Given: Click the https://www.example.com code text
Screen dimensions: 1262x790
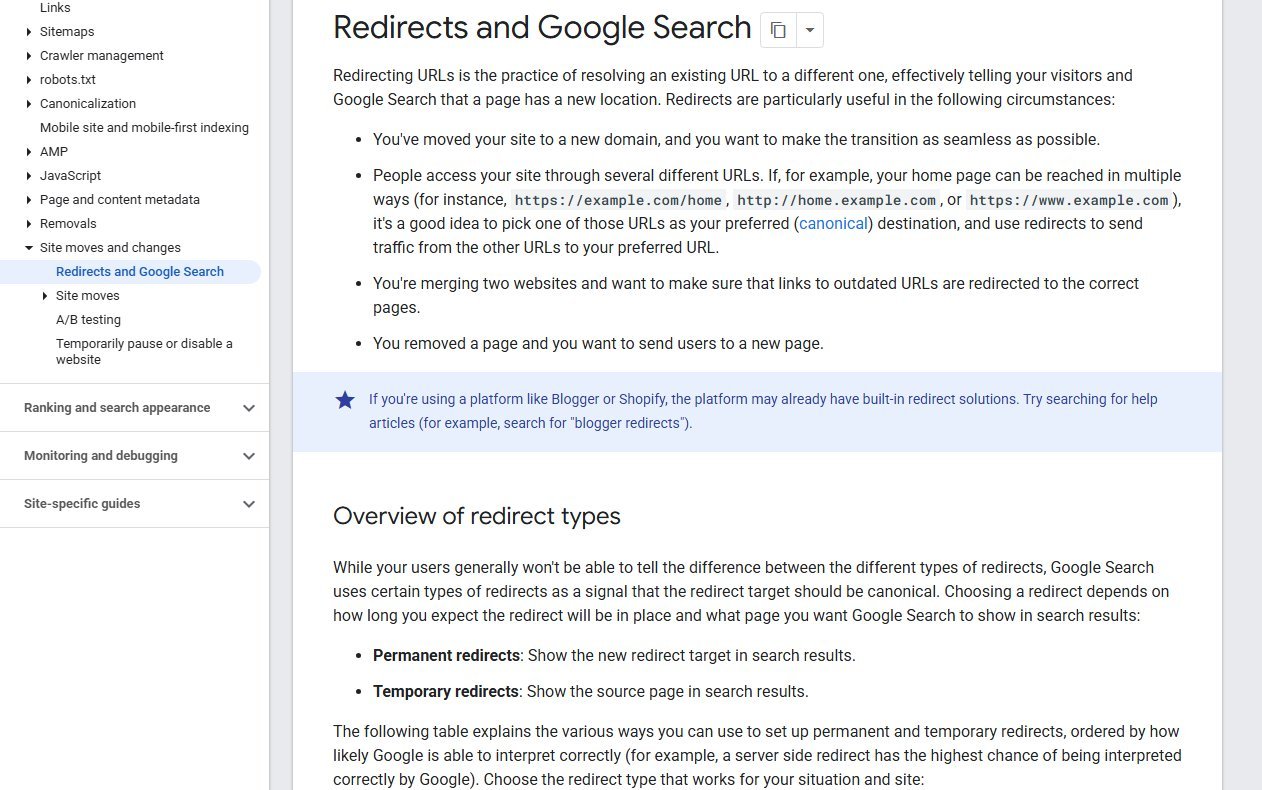Looking at the screenshot, I should [x=1069, y=200].
